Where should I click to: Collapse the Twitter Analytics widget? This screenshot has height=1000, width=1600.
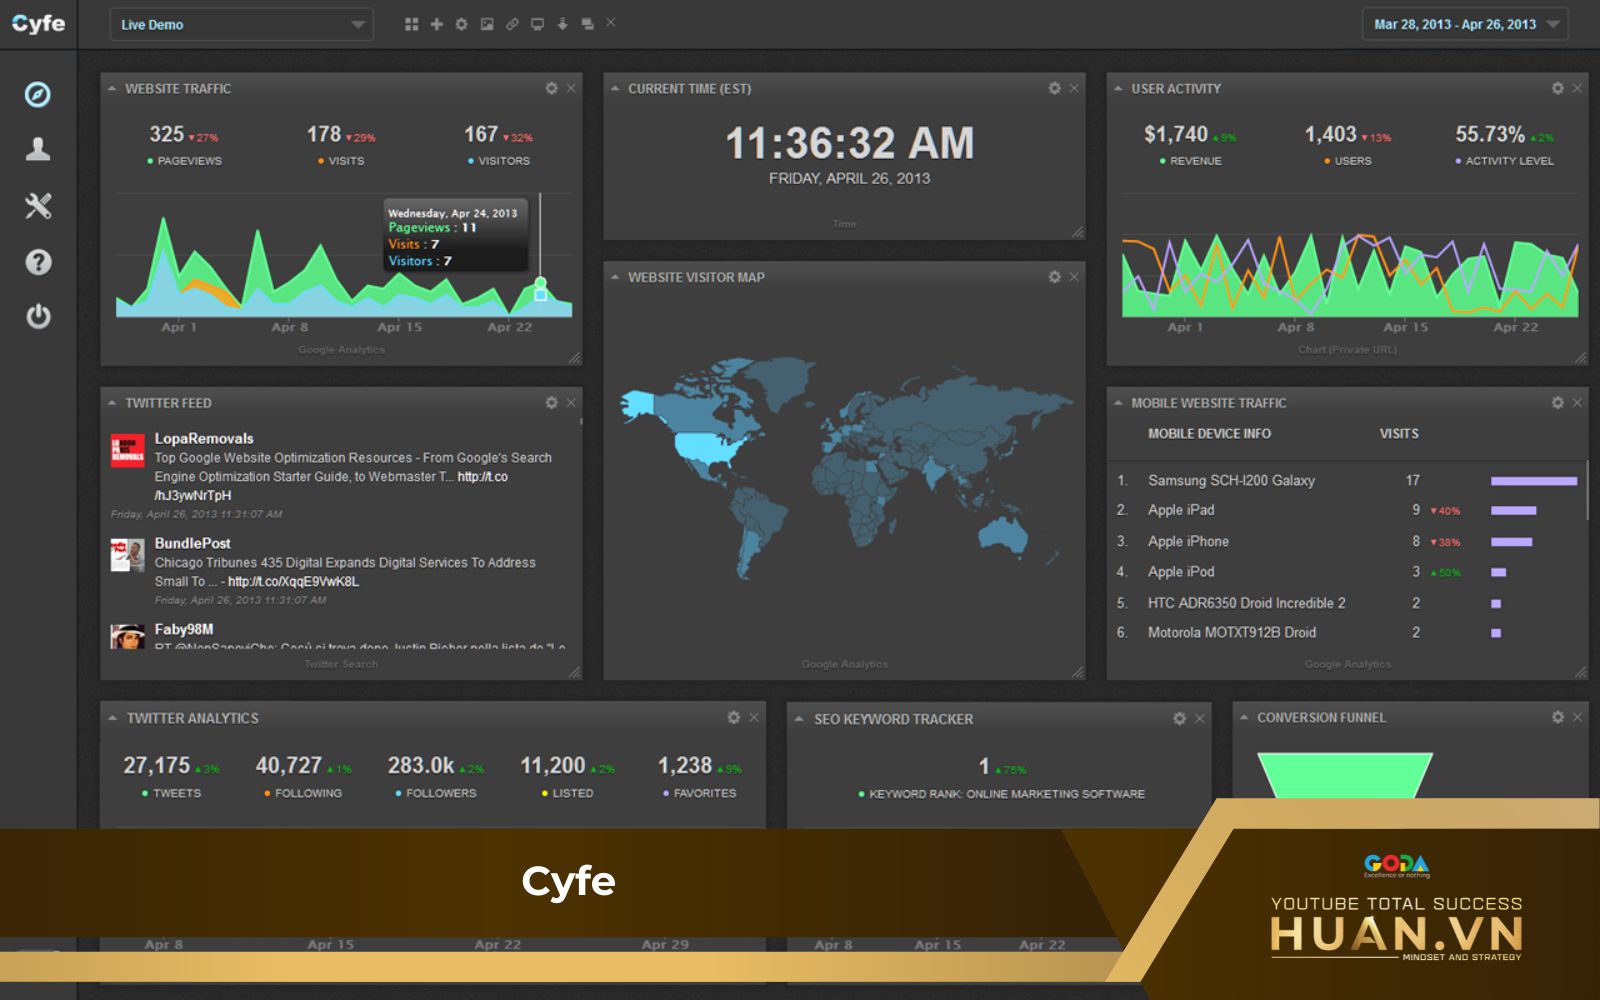click(x=112, y=718)
